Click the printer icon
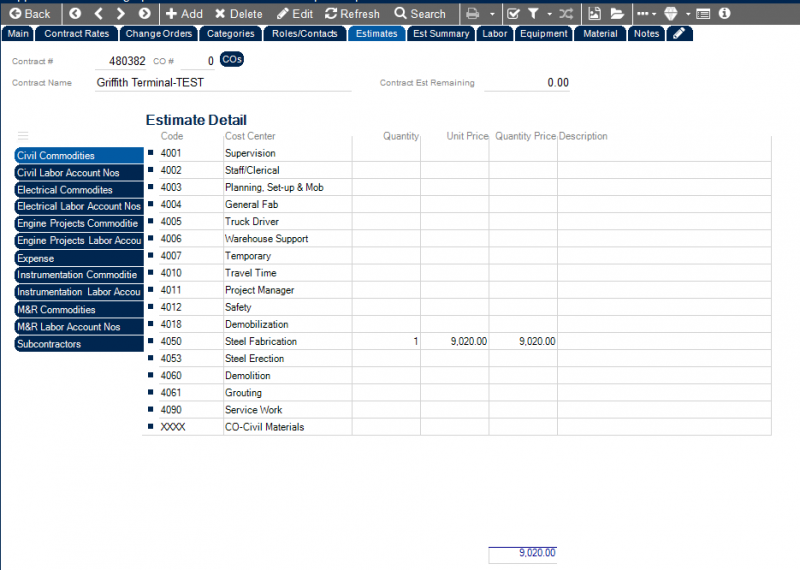 click(473, 14)
